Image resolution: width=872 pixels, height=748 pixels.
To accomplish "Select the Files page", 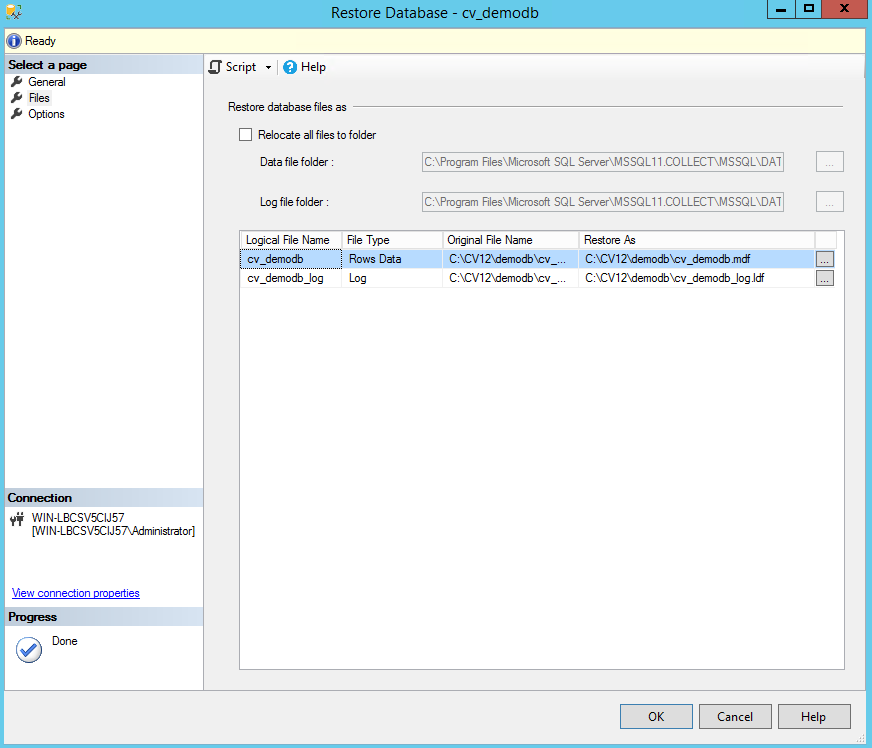I will (x=39, y=98).
